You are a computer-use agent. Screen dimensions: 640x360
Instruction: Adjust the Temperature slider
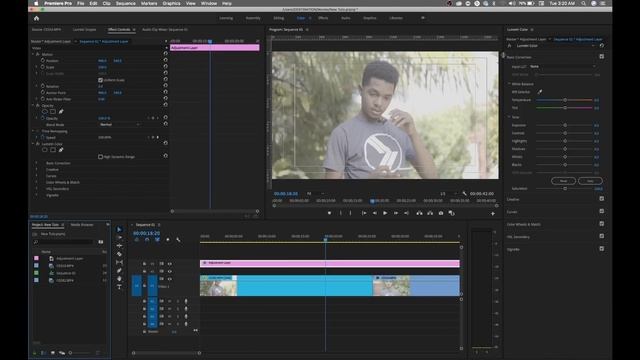564,100
